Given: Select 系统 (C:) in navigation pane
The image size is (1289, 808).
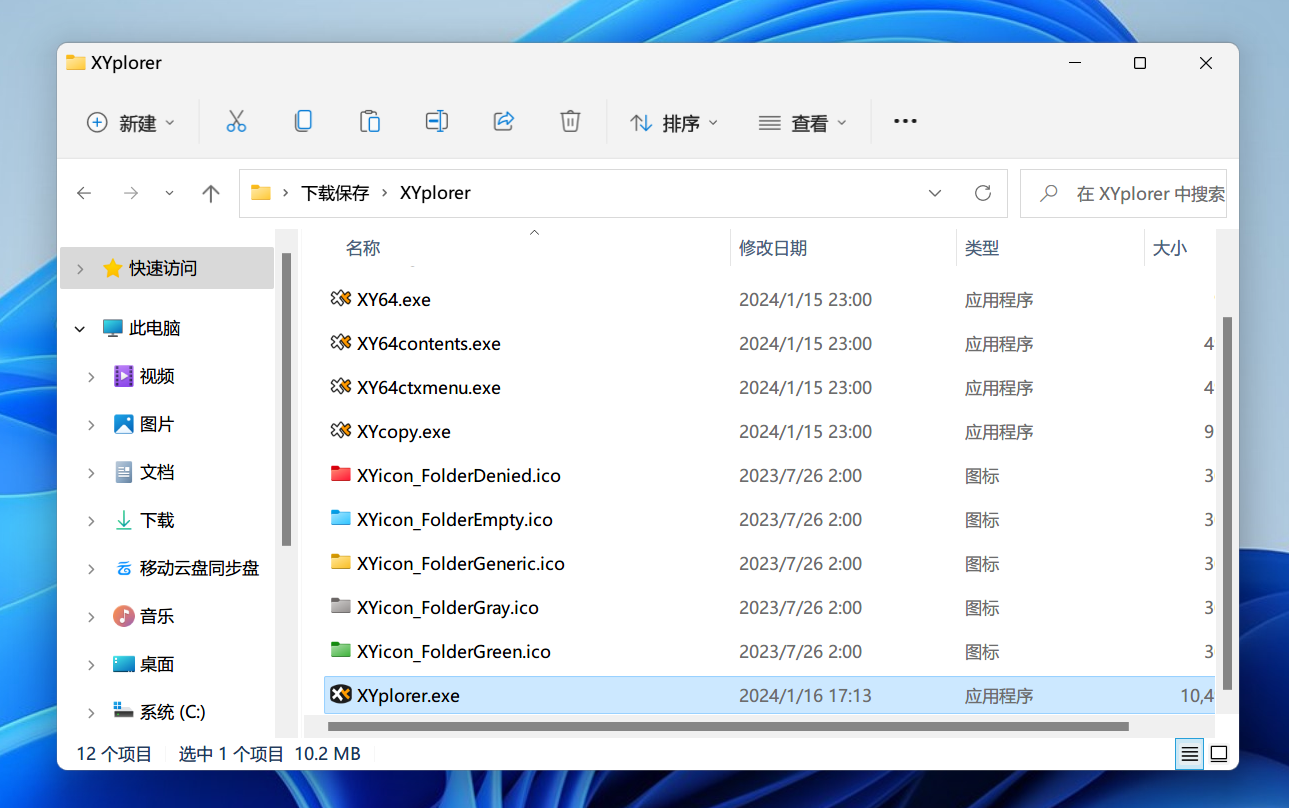Looking at the screenshot, I should click(173, 712).
